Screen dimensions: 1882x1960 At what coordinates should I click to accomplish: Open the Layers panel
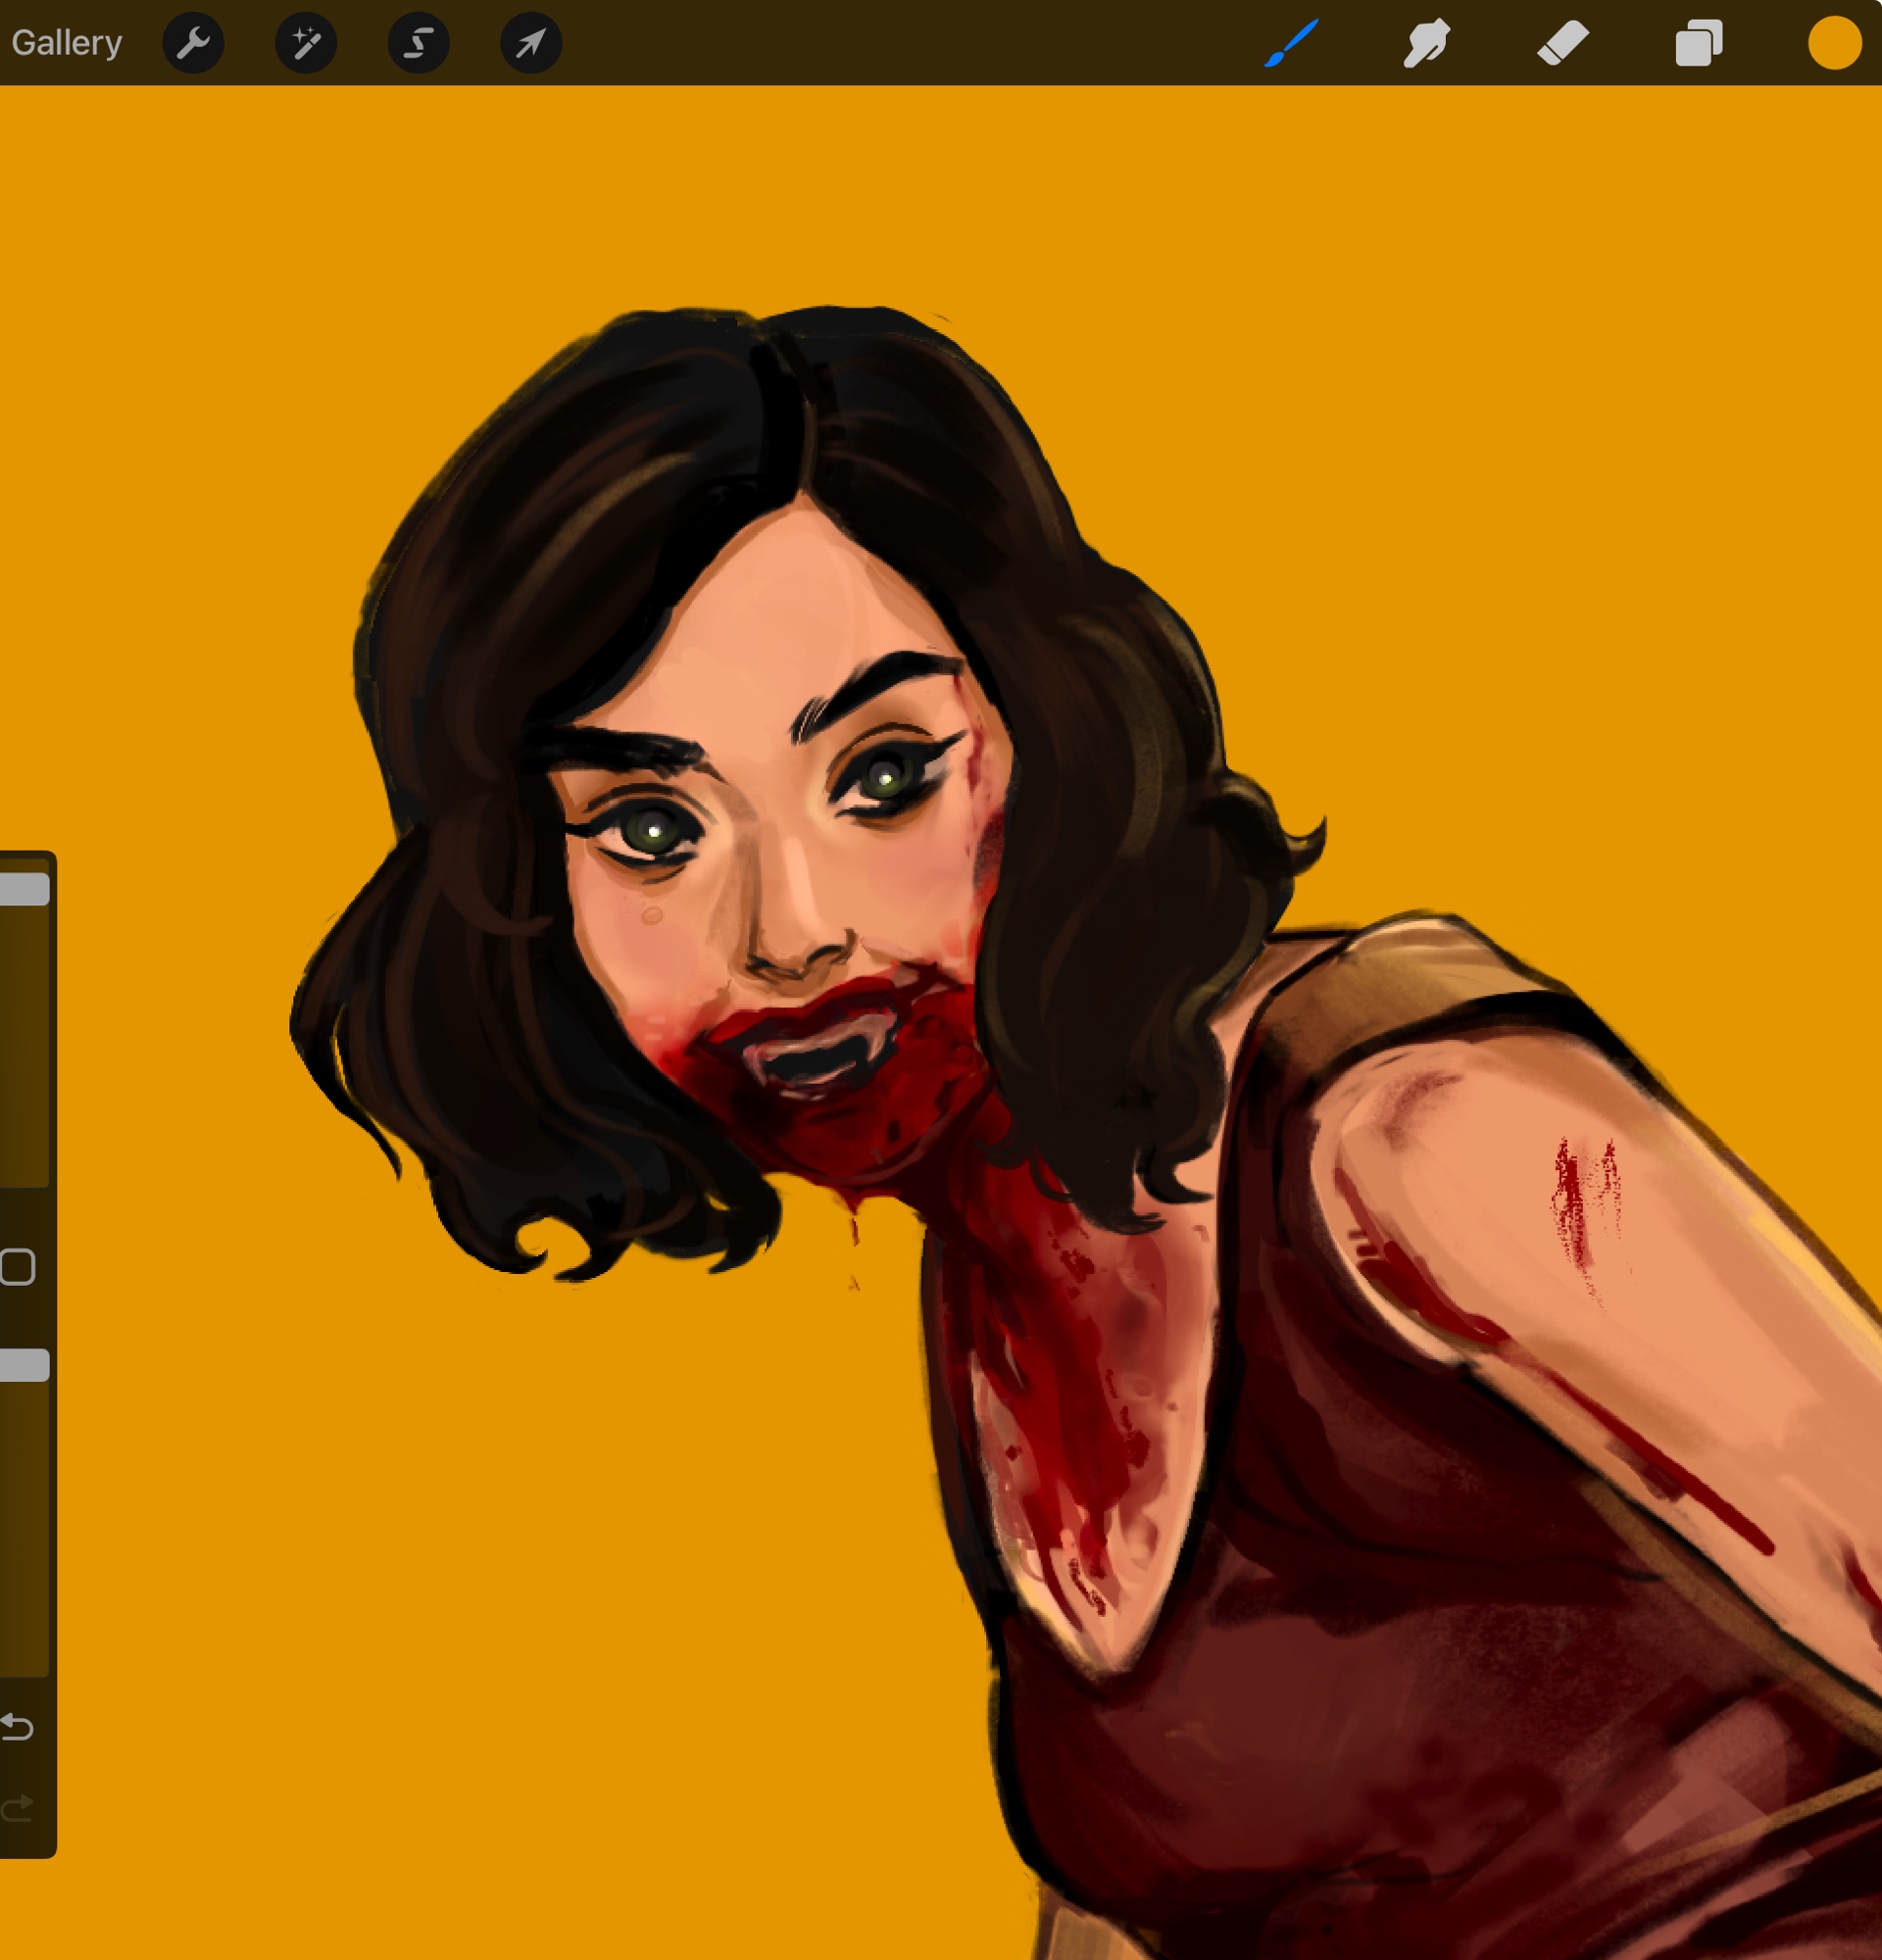1698,43
